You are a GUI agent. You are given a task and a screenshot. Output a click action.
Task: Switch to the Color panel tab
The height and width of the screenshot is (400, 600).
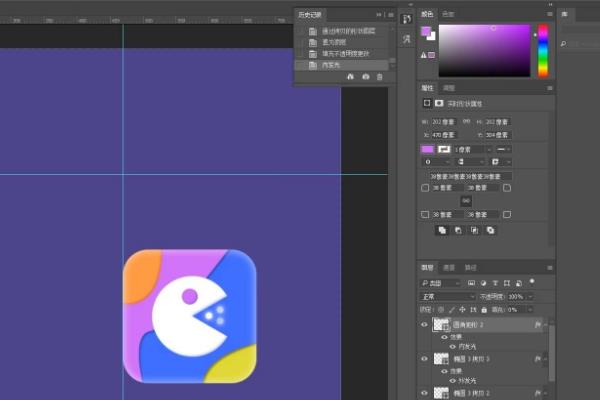pos(427,14)
